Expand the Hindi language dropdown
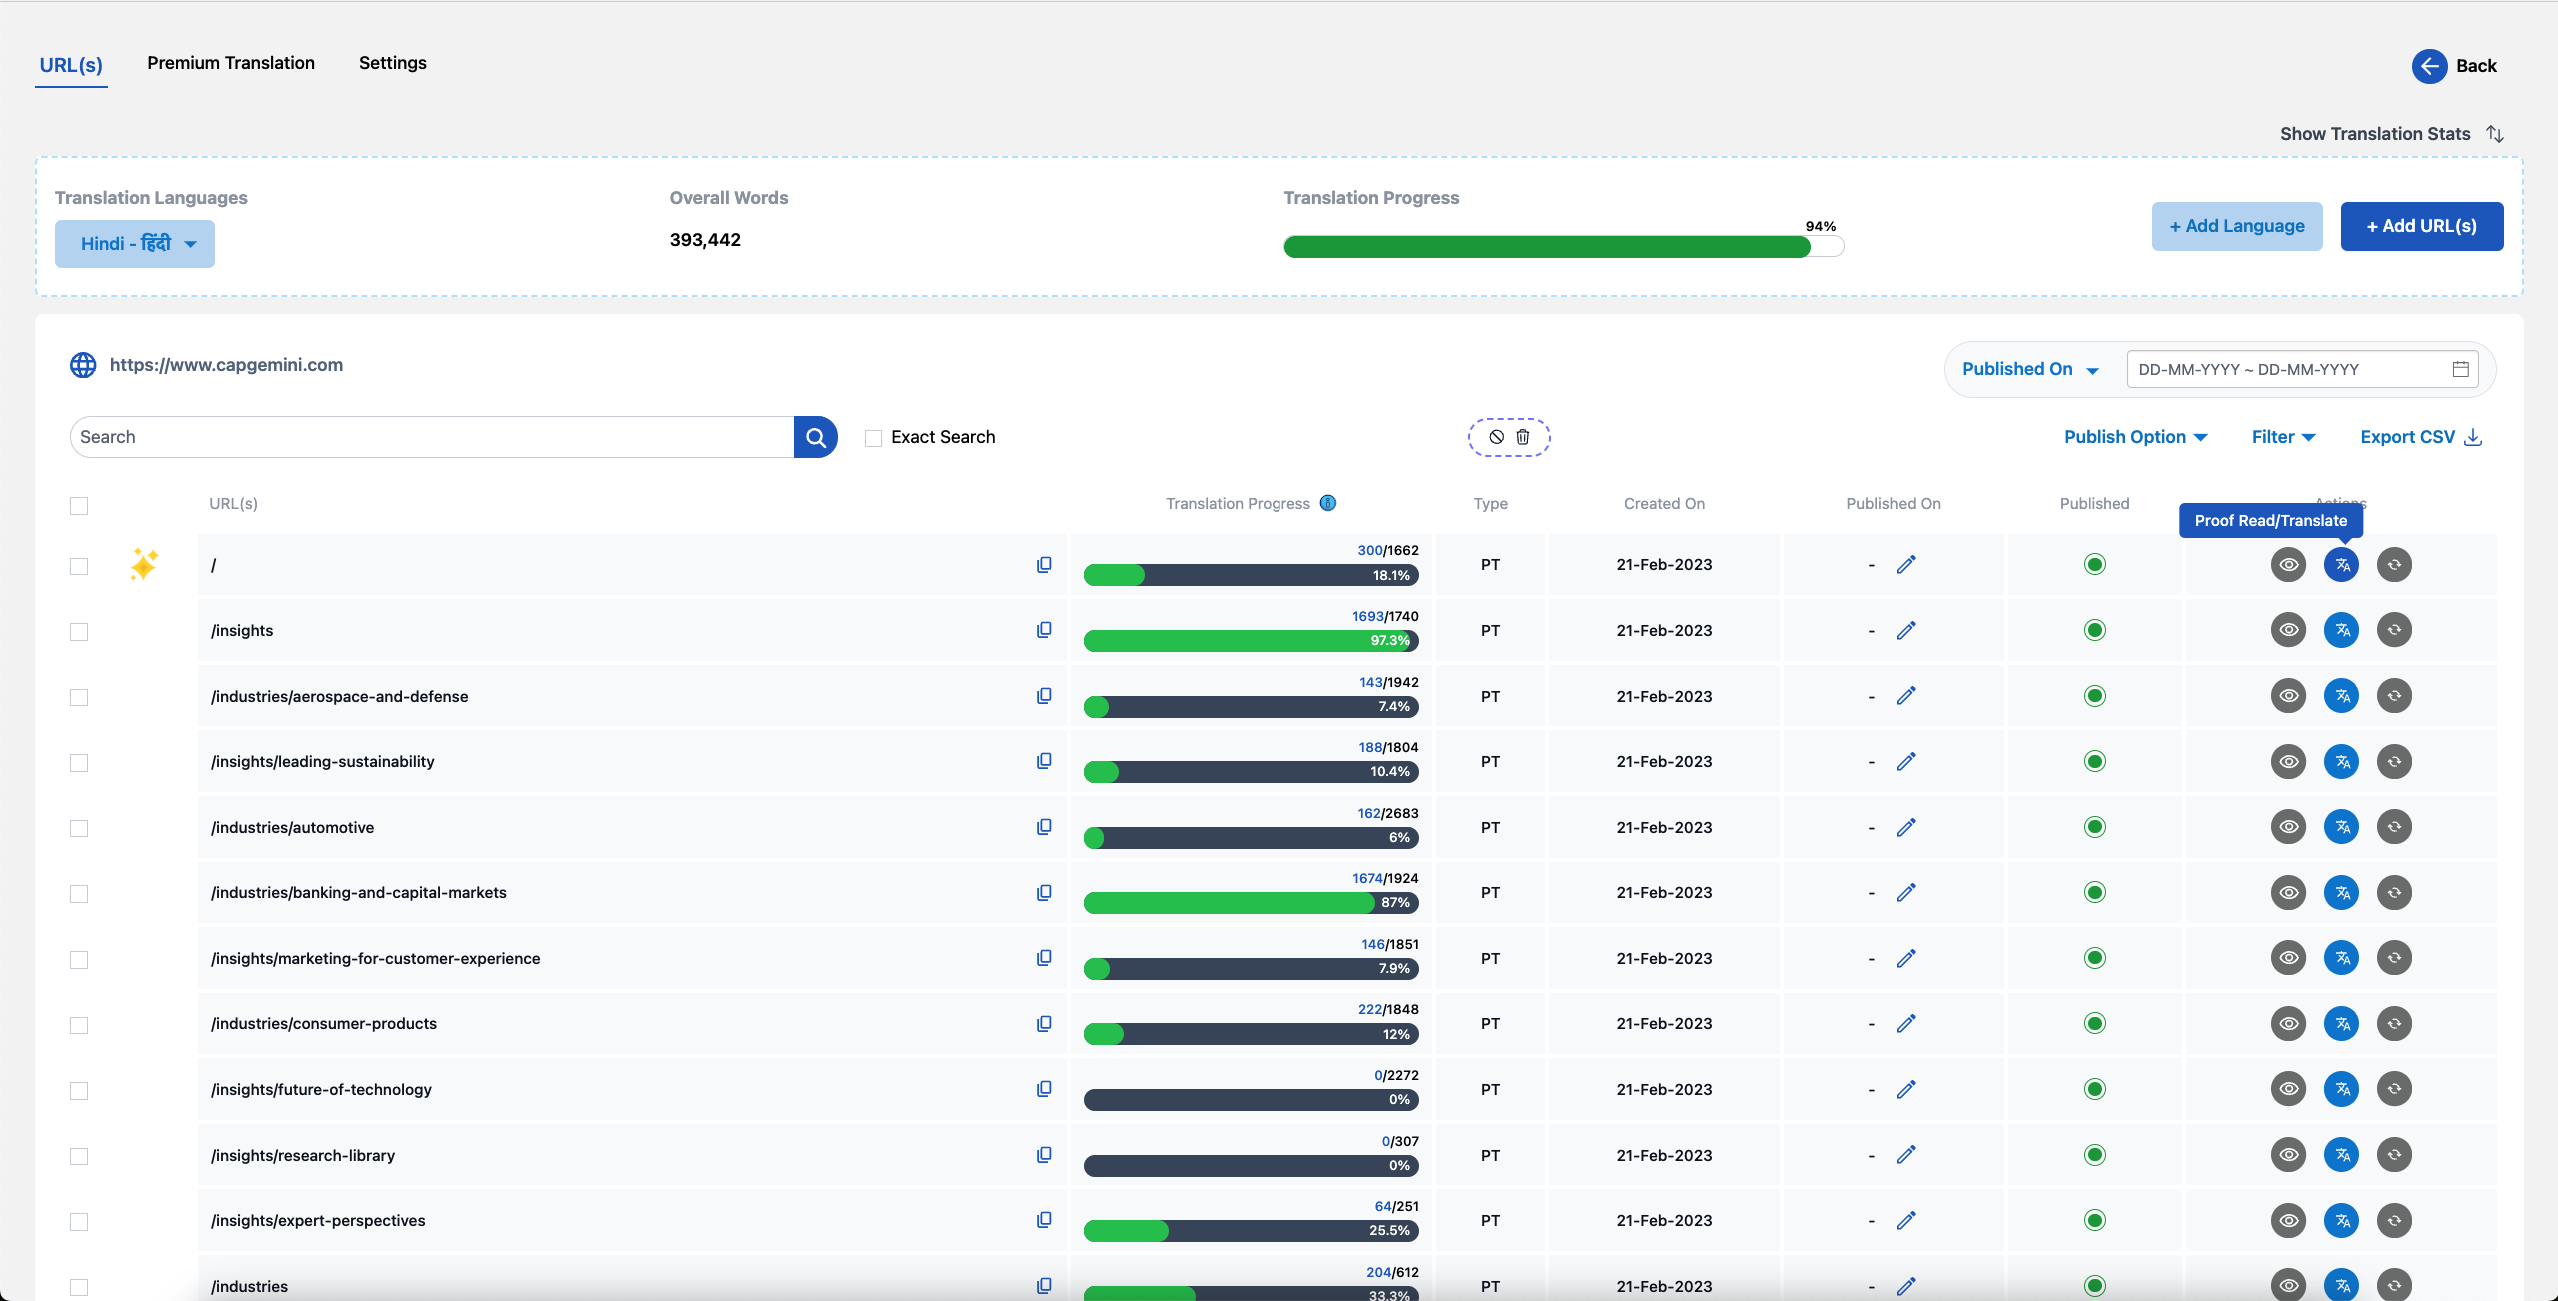Screen dimensions: 2558x1301 coord(135,244)
